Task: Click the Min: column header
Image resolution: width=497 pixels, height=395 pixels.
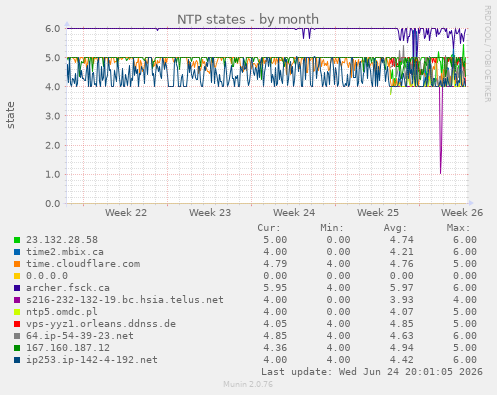Action: (332, 228)
